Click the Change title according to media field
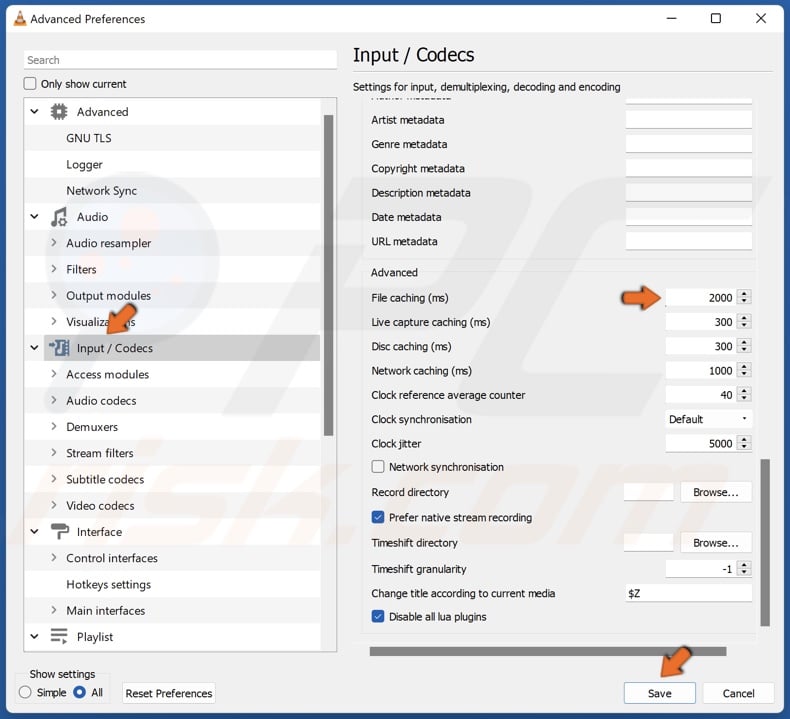Viewport: 790px width, 719px height. [x=689, y=593]
